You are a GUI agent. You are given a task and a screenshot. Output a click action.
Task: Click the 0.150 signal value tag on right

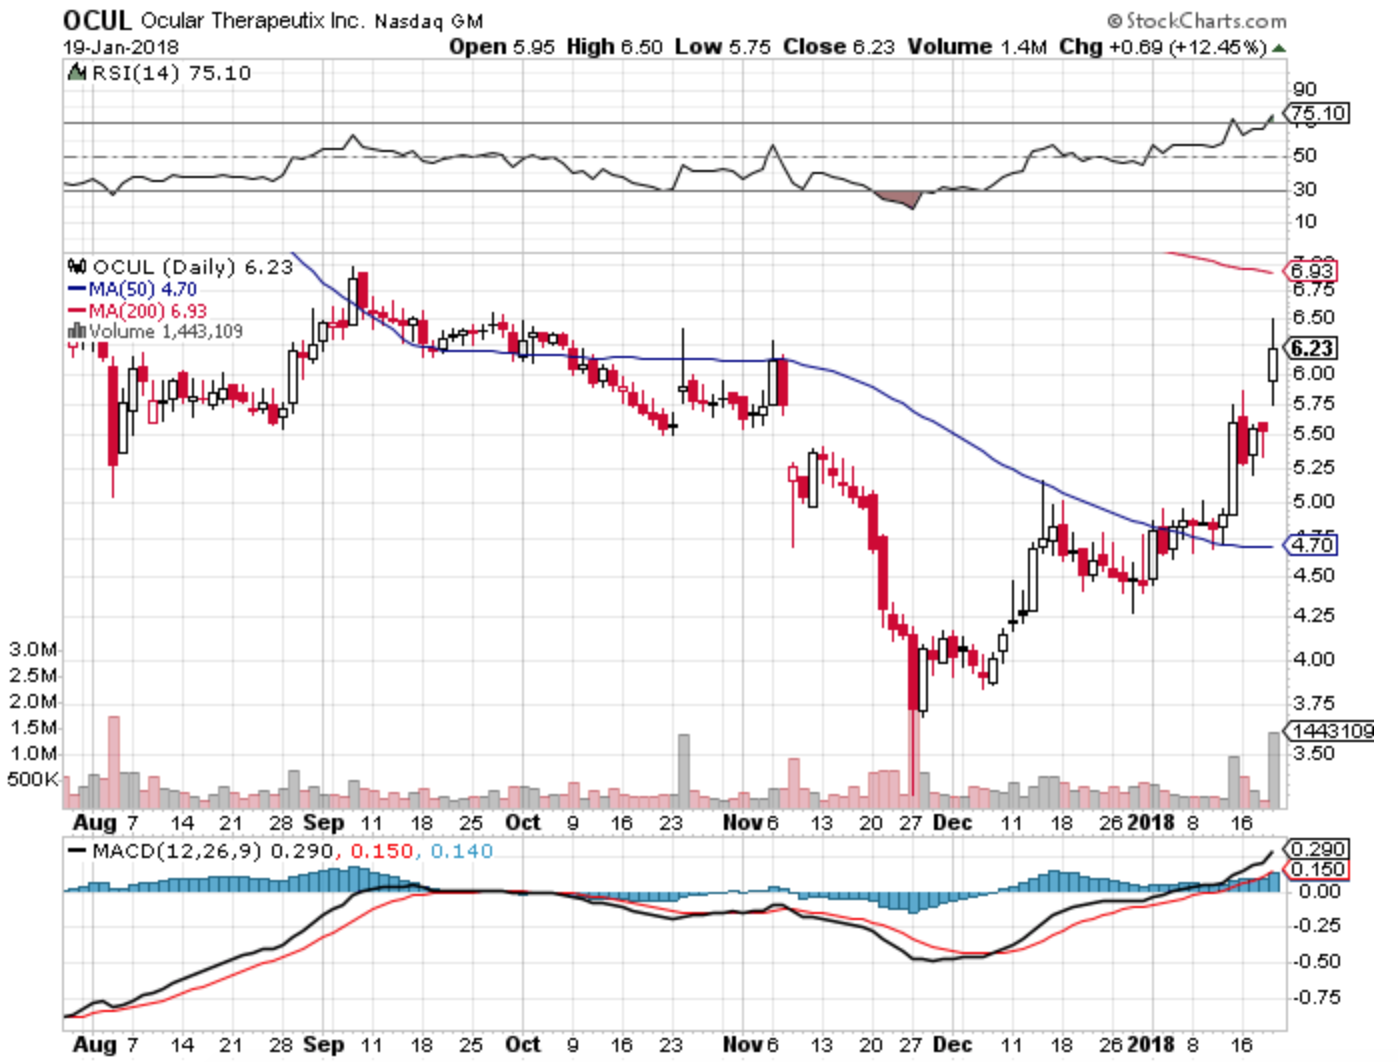pos(1318,869)
